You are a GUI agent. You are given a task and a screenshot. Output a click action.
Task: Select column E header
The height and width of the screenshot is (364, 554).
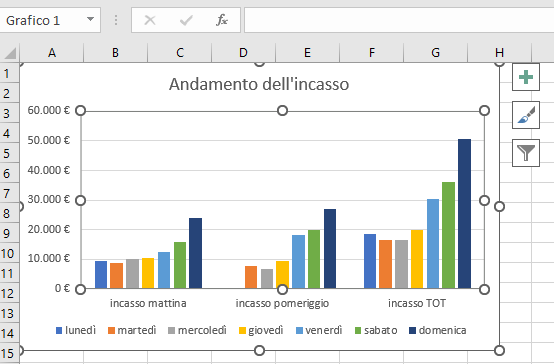pos(307,53)
